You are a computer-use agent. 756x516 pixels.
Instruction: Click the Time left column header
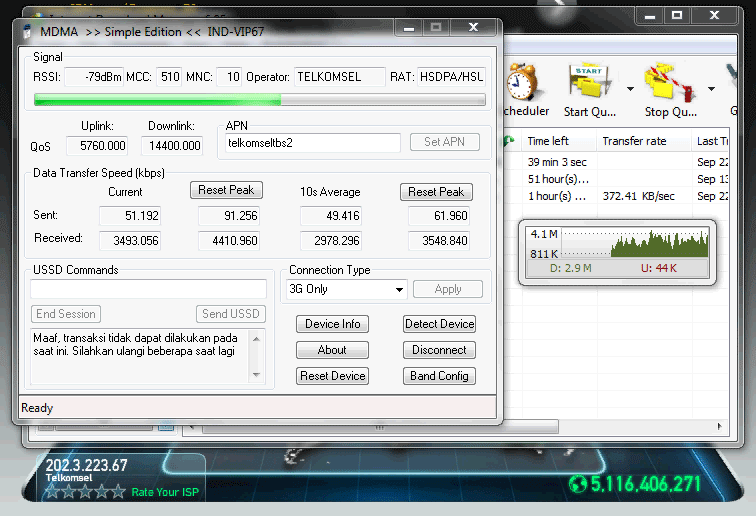pyautogui.click(x=559, y=141)
